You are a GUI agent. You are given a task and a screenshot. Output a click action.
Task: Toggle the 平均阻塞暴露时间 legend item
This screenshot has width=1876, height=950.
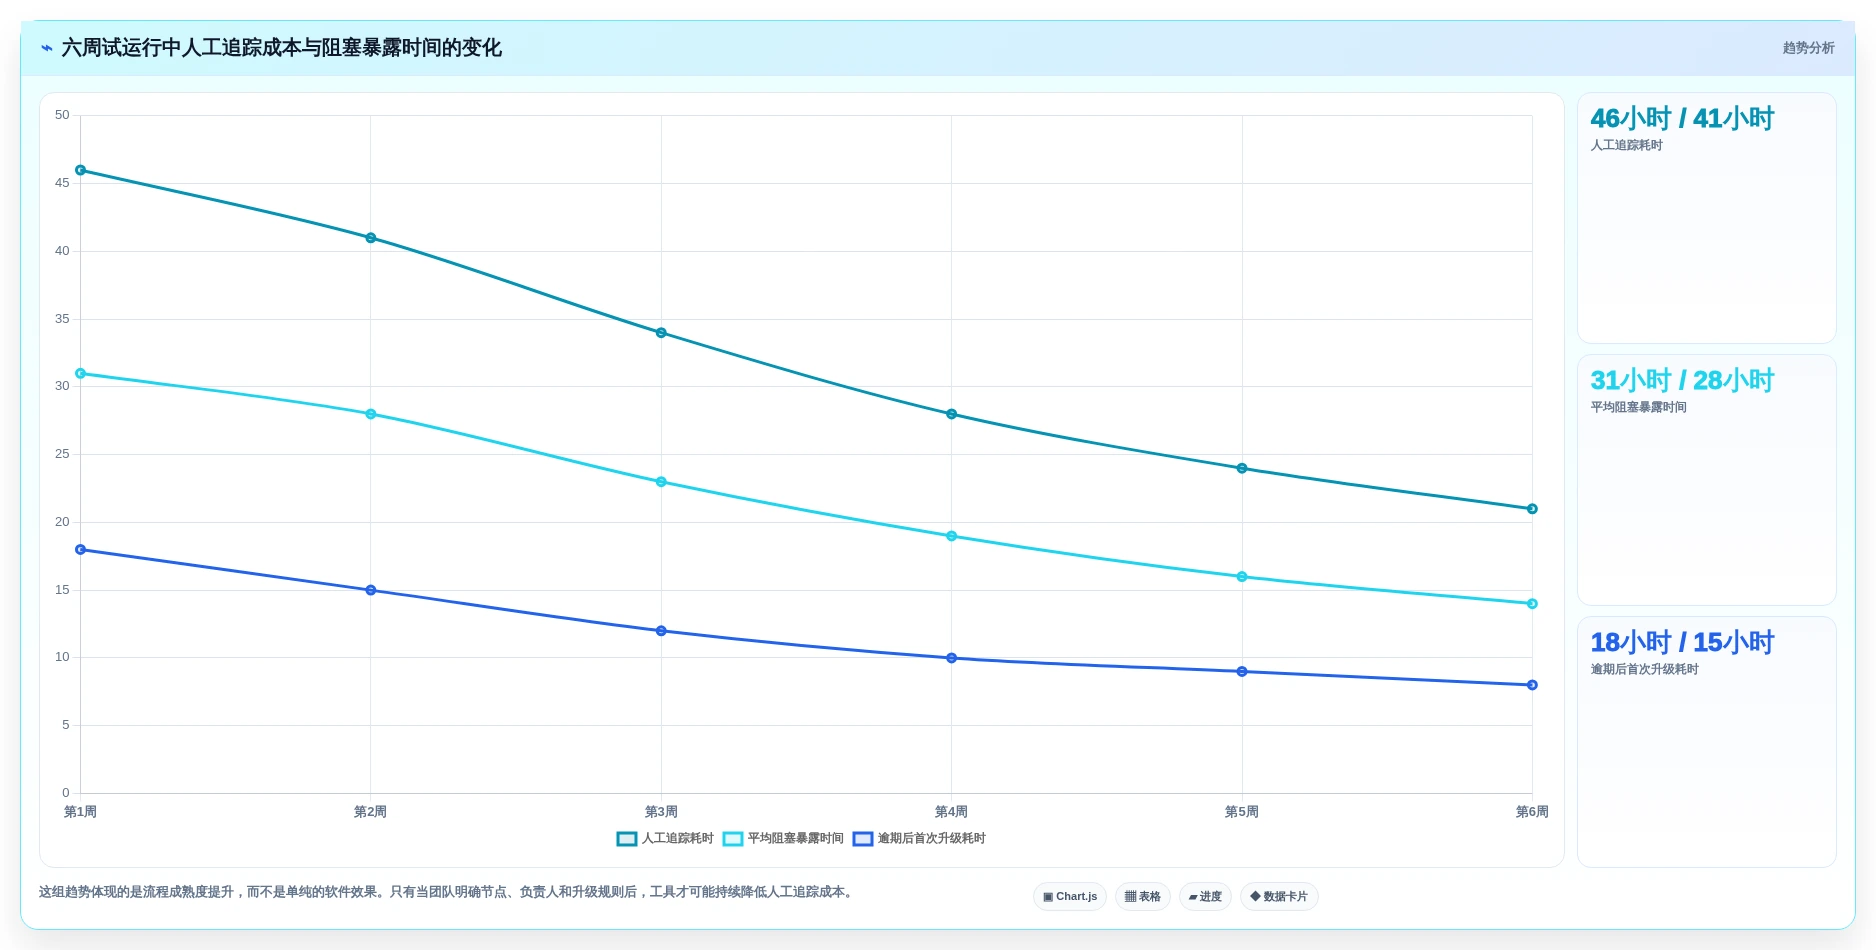(x=783, y=839)
